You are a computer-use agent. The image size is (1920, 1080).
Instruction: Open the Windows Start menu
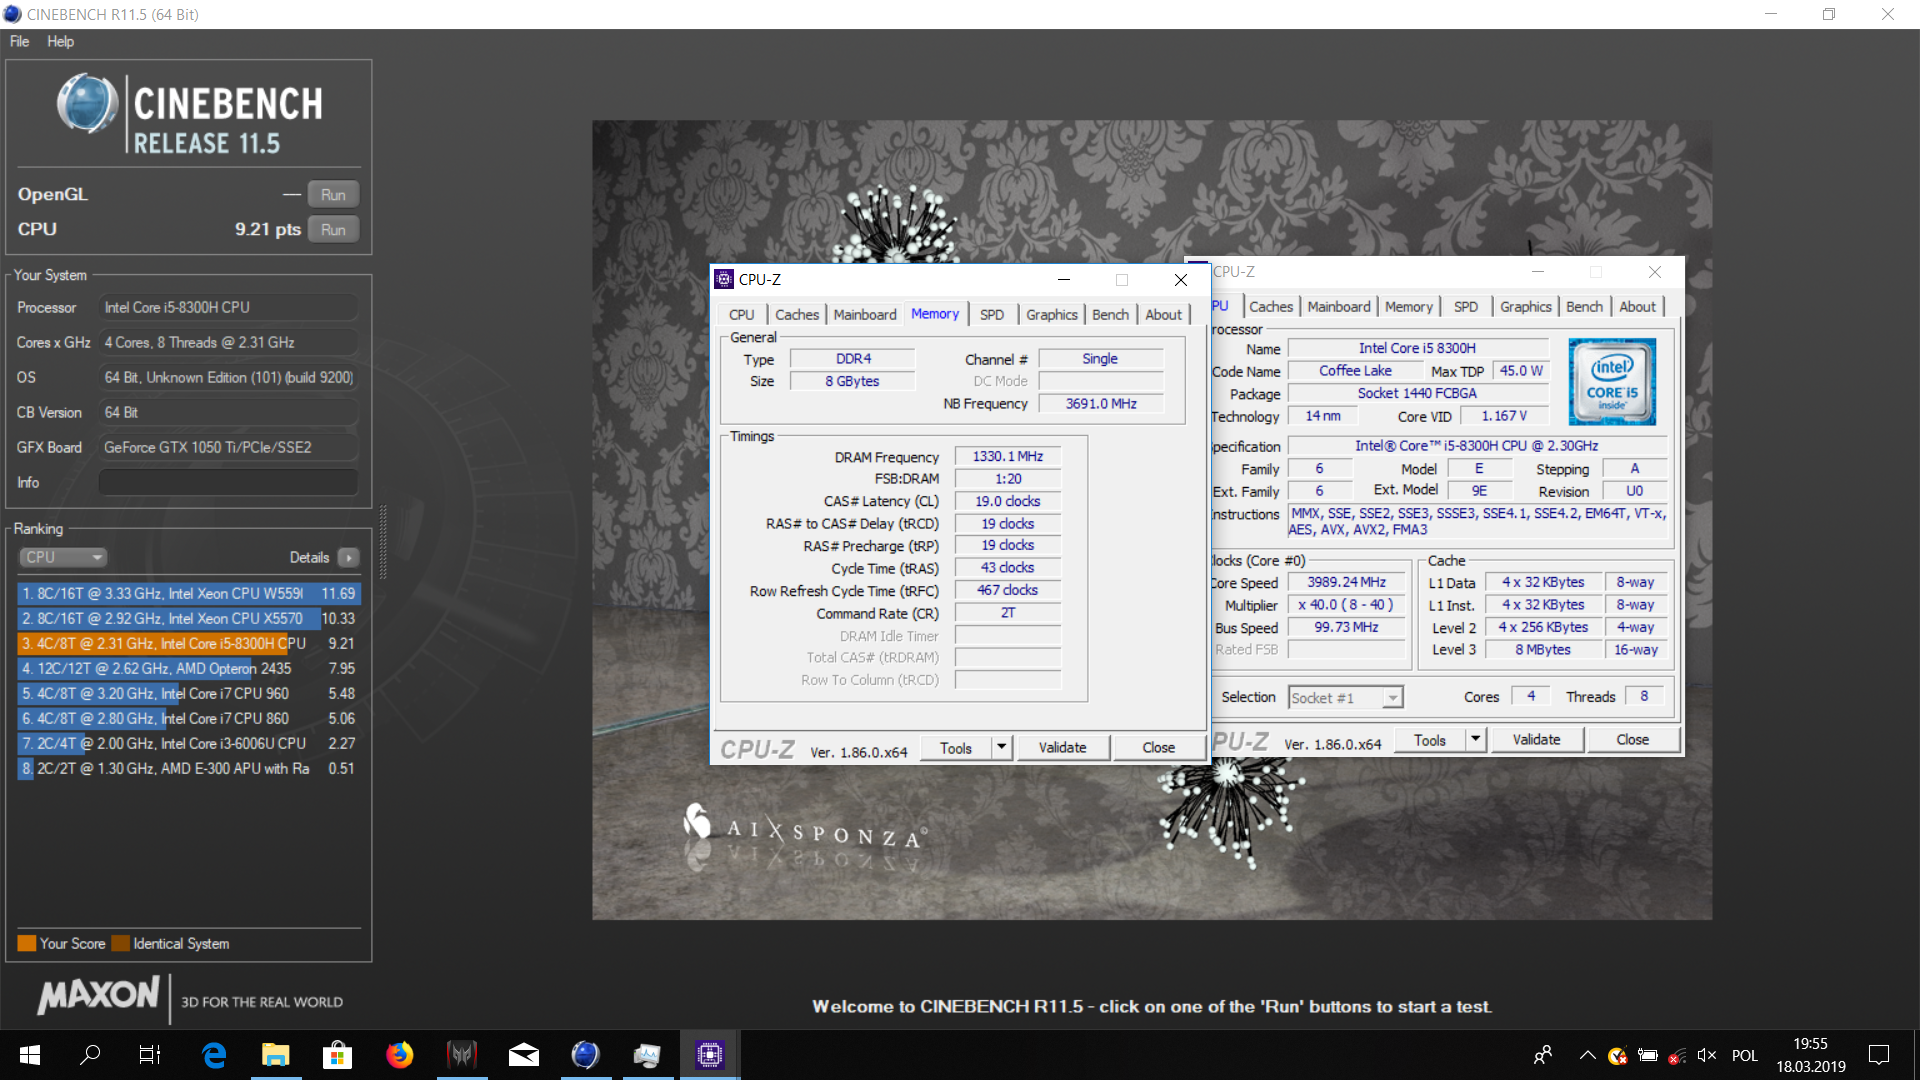tap(29, 1054)
